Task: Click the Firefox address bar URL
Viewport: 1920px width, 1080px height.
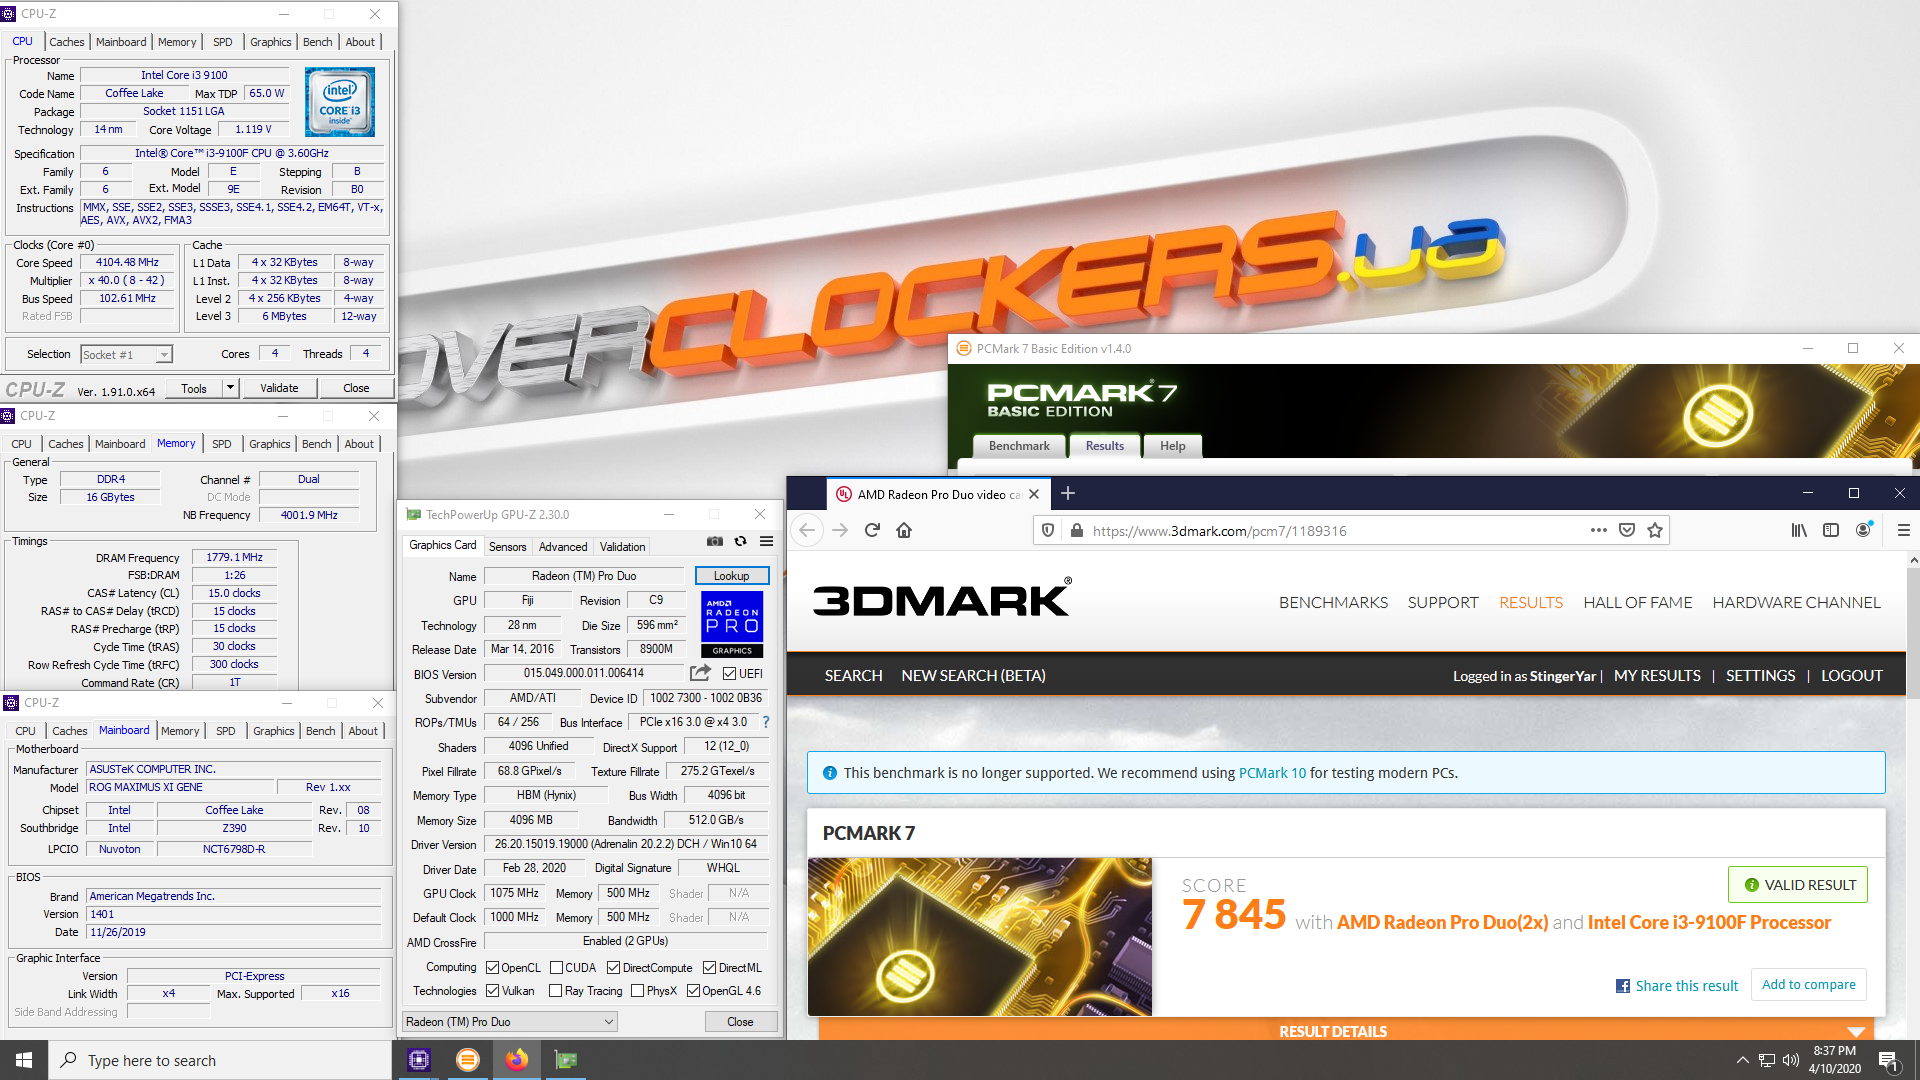Action: [x=1220, y=531]
